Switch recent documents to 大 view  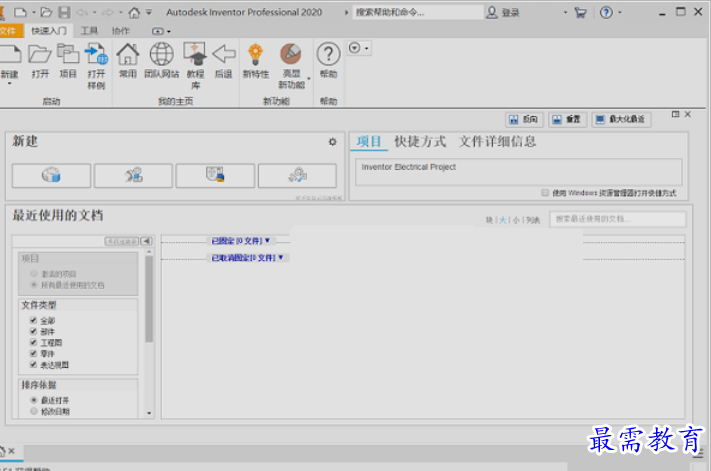tap(502, 220)
